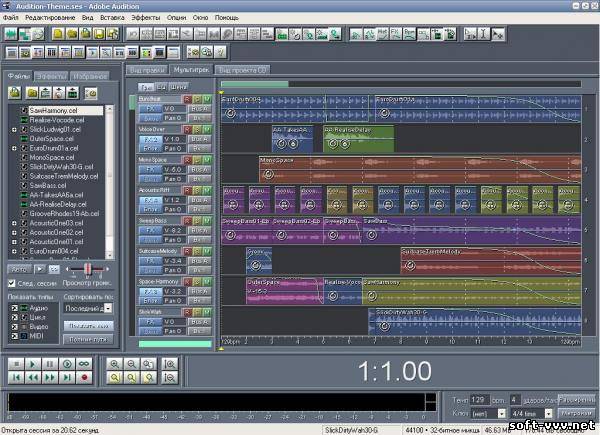This screenshot has height=435, width=600.
Task: Start playback with the Play button
Action: (33, 364)
